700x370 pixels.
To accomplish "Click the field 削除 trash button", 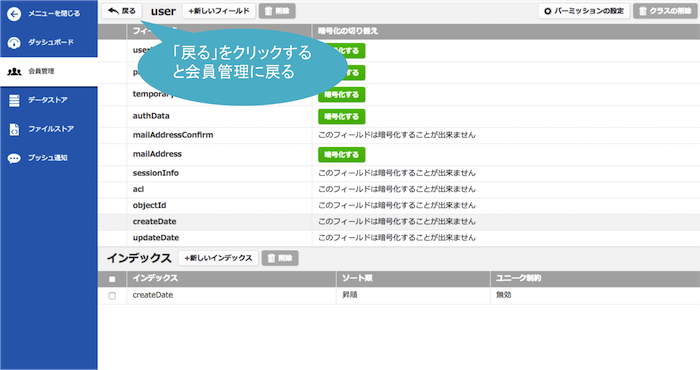I will point(277,11).
